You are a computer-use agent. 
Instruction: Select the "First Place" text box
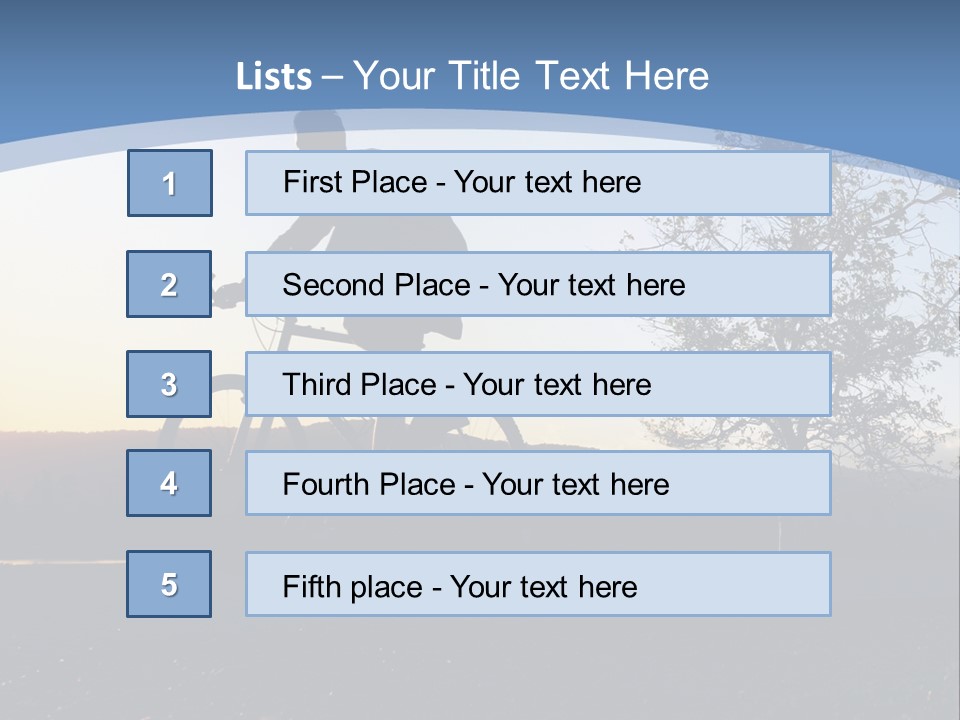click(538, 183)
